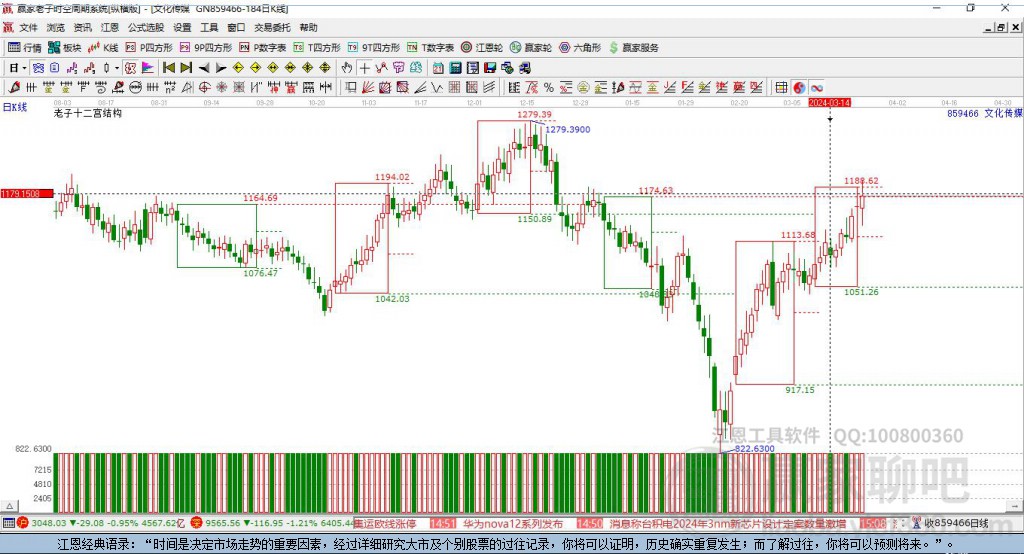The width and height of the screenshot is (1024, 554).
Task: Open the 赢家轮 wheel tool
Action: click(531, 48)
